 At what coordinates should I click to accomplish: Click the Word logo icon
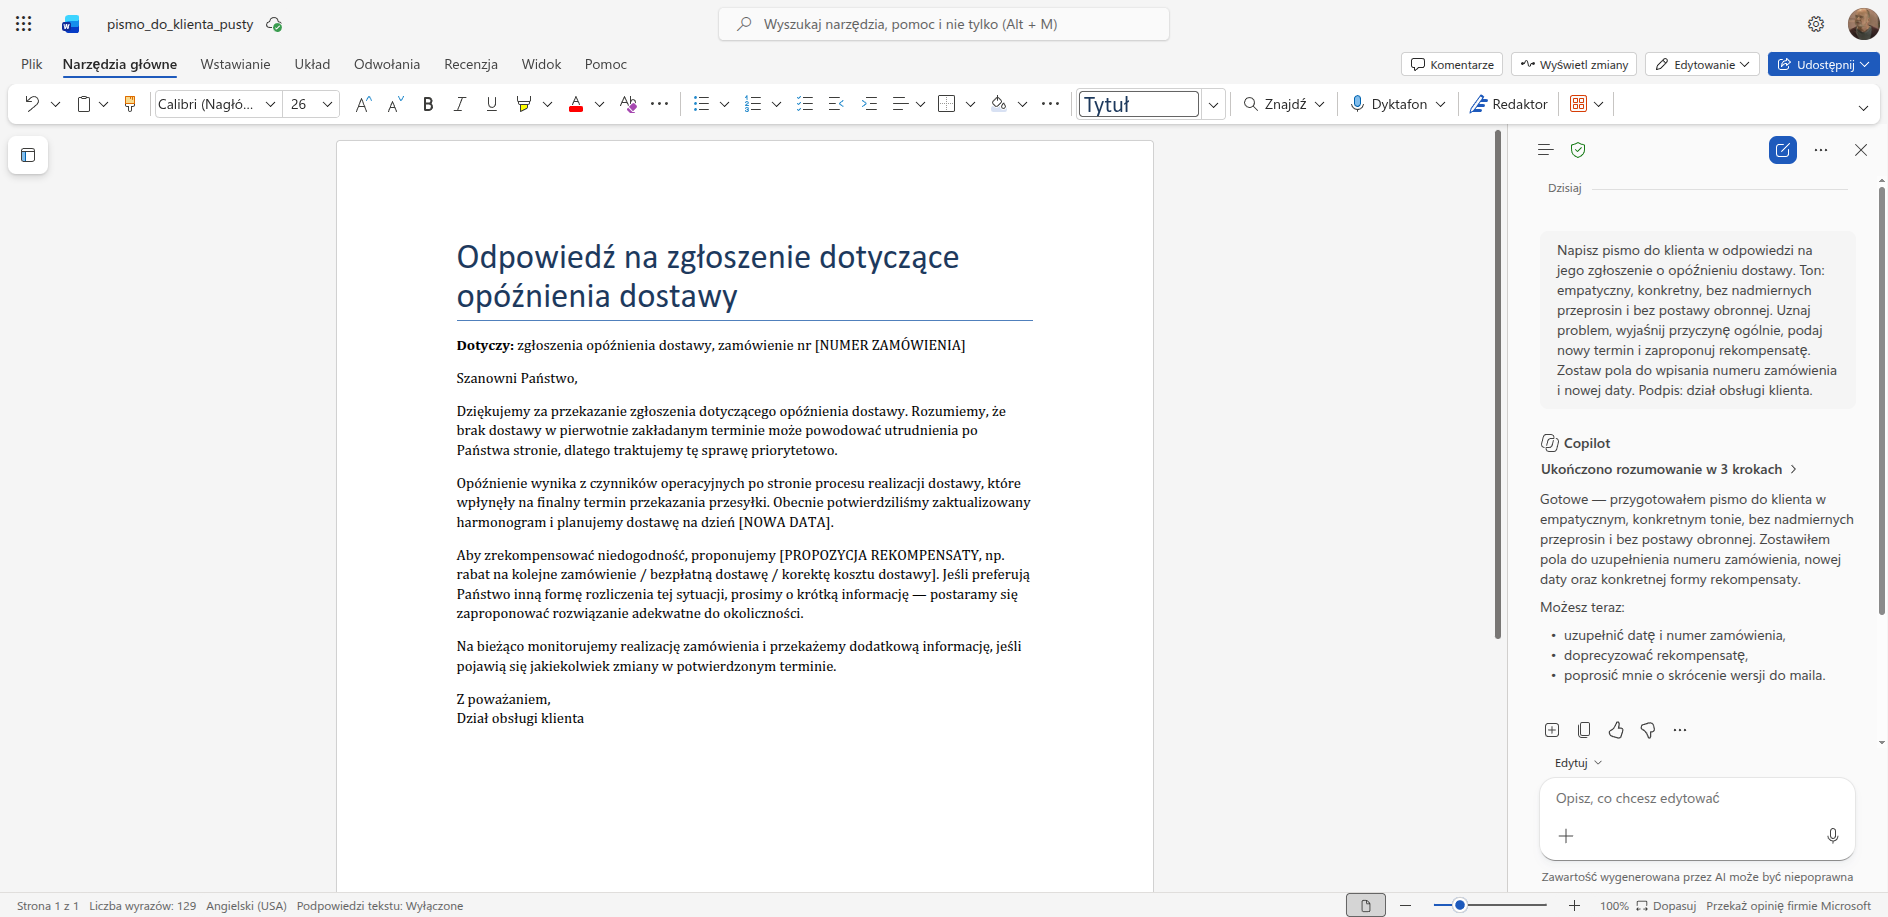[70, 24]
